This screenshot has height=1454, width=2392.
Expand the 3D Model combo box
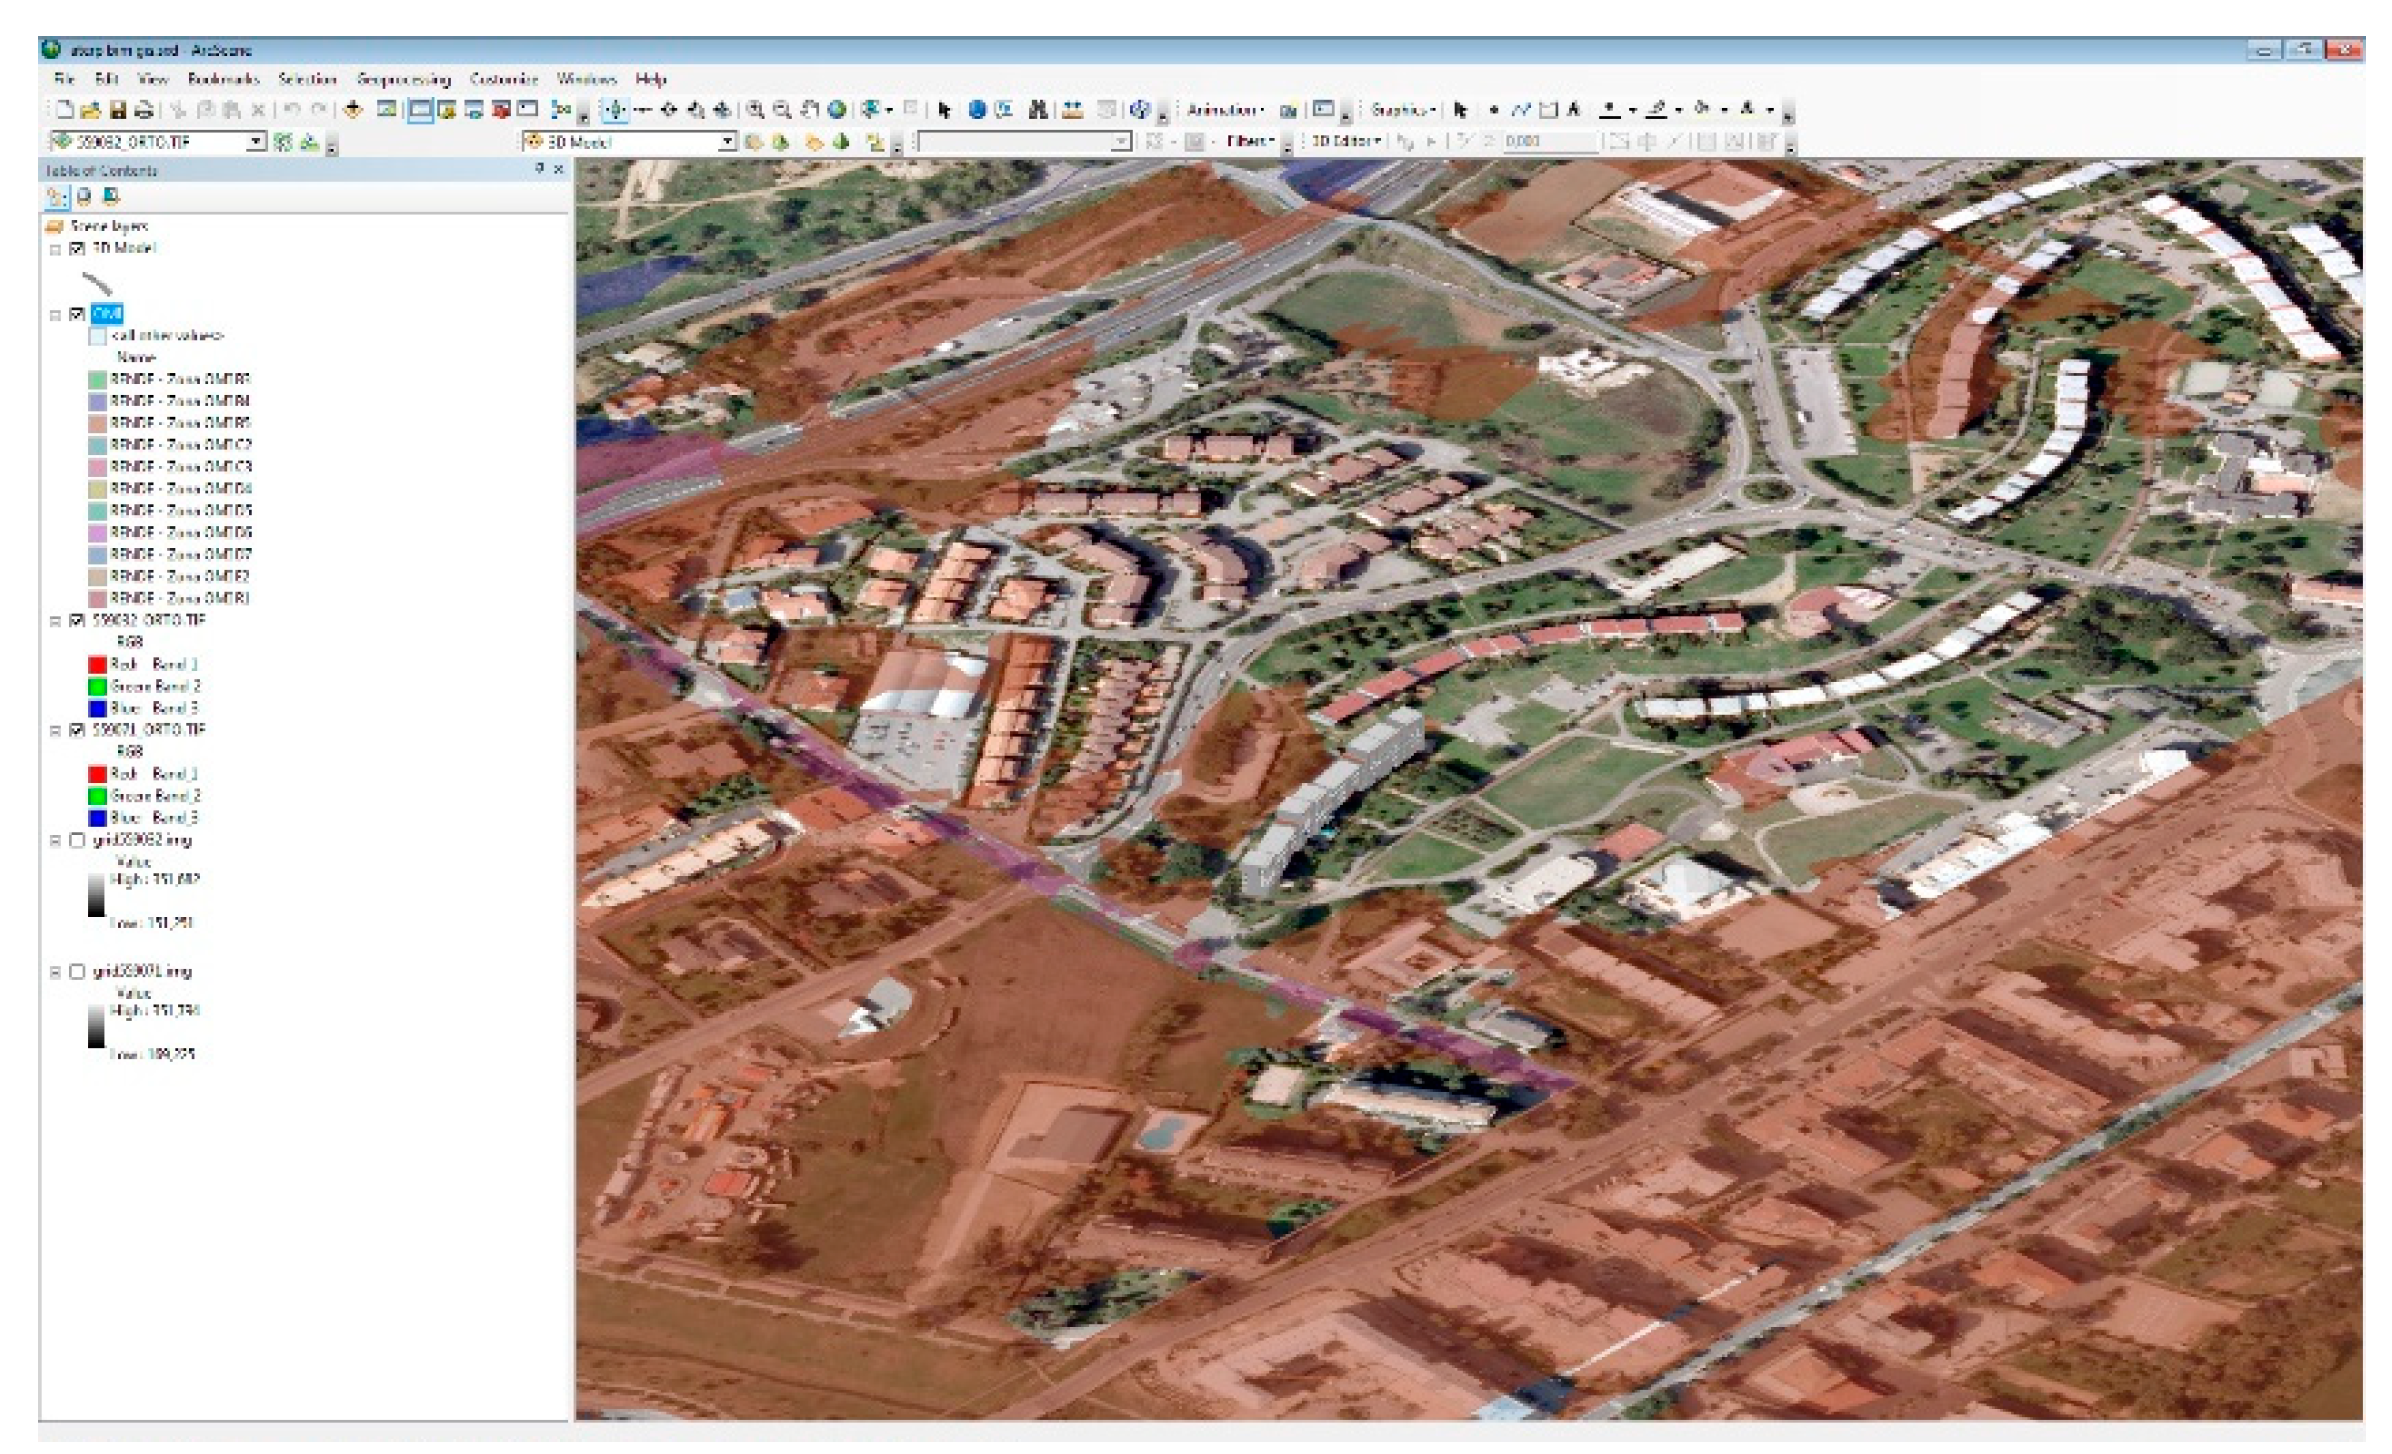[x=727, y=142]
